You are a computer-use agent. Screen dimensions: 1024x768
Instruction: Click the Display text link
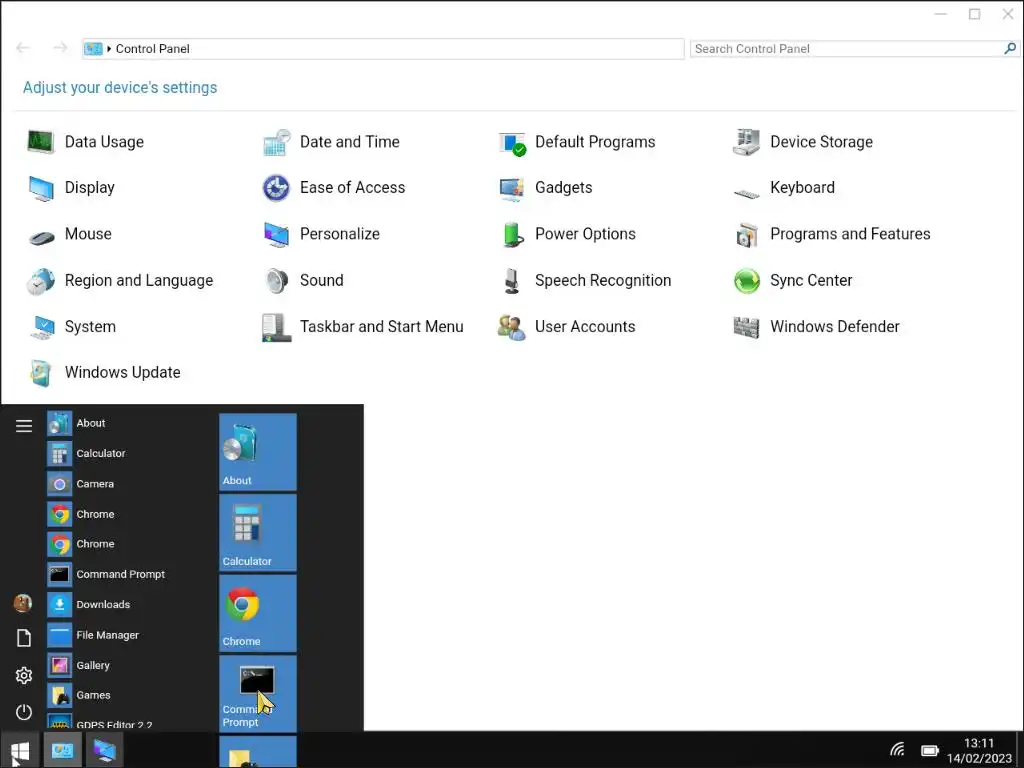coord(89,188)
